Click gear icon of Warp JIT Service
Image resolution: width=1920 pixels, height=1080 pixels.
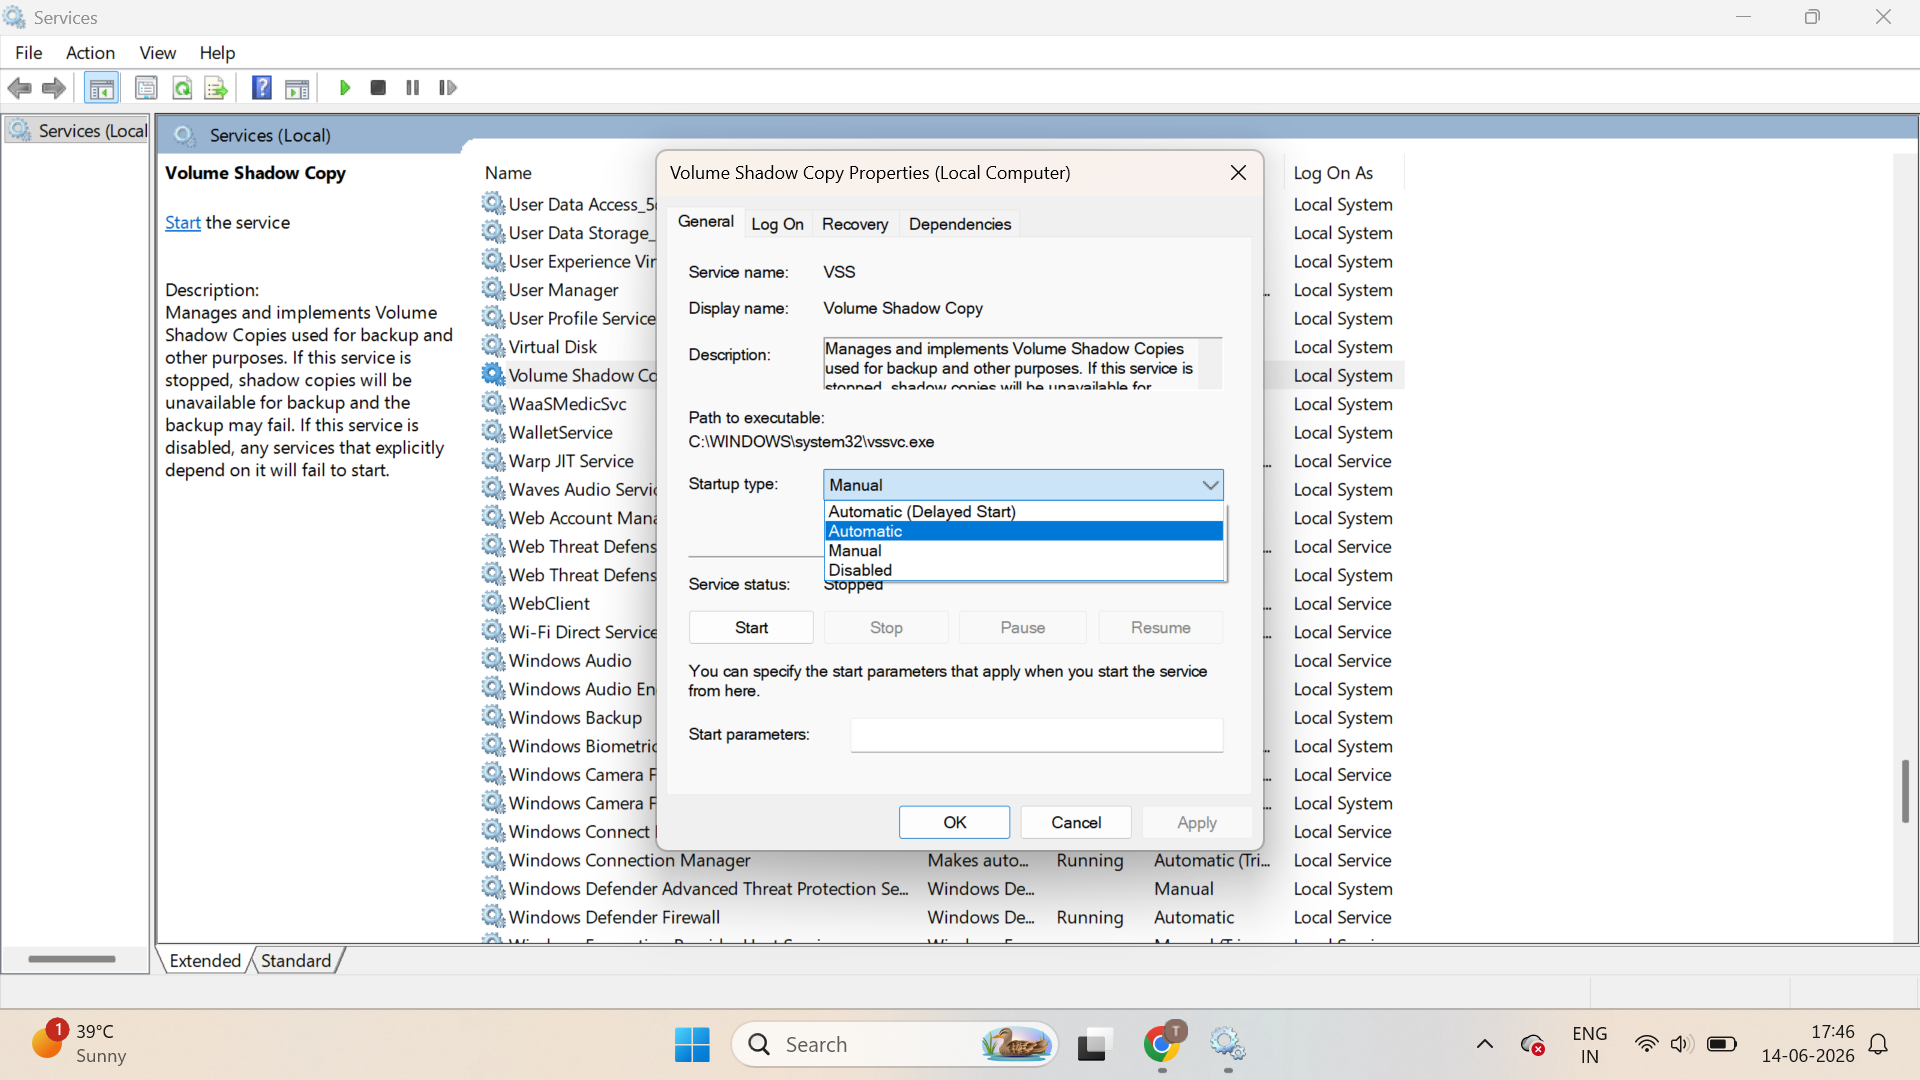tap(493, 460)
